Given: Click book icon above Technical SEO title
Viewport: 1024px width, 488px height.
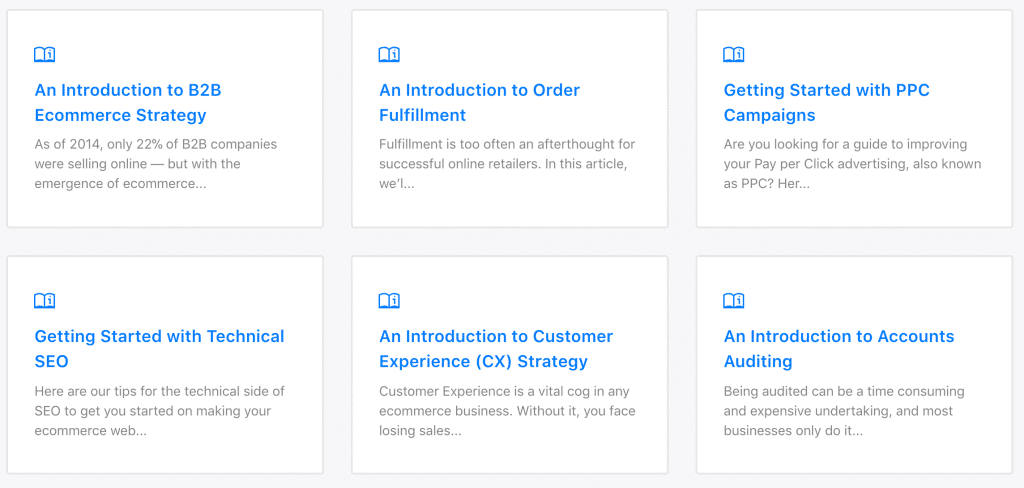Looking at the screenshot, I should coord(45,300).
